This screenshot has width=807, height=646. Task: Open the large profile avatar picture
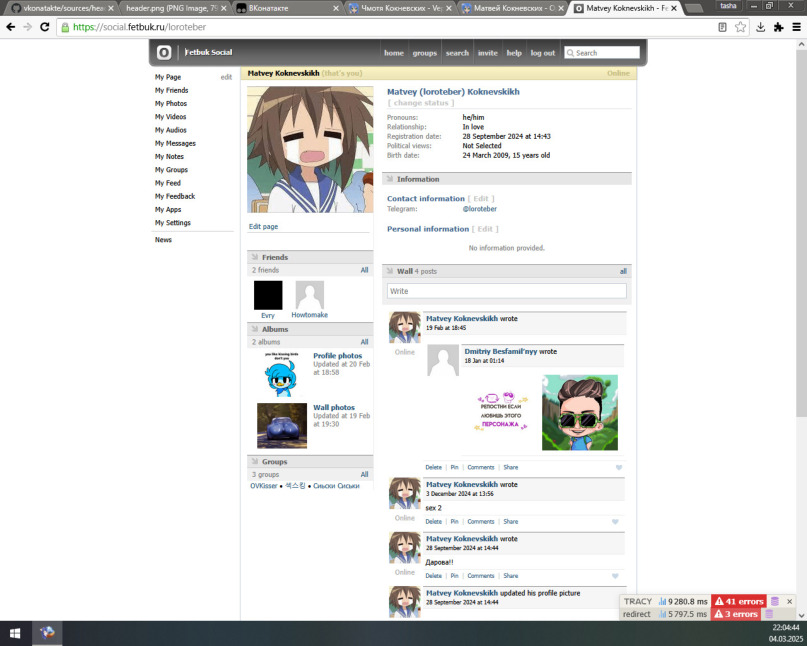point(310,149)
